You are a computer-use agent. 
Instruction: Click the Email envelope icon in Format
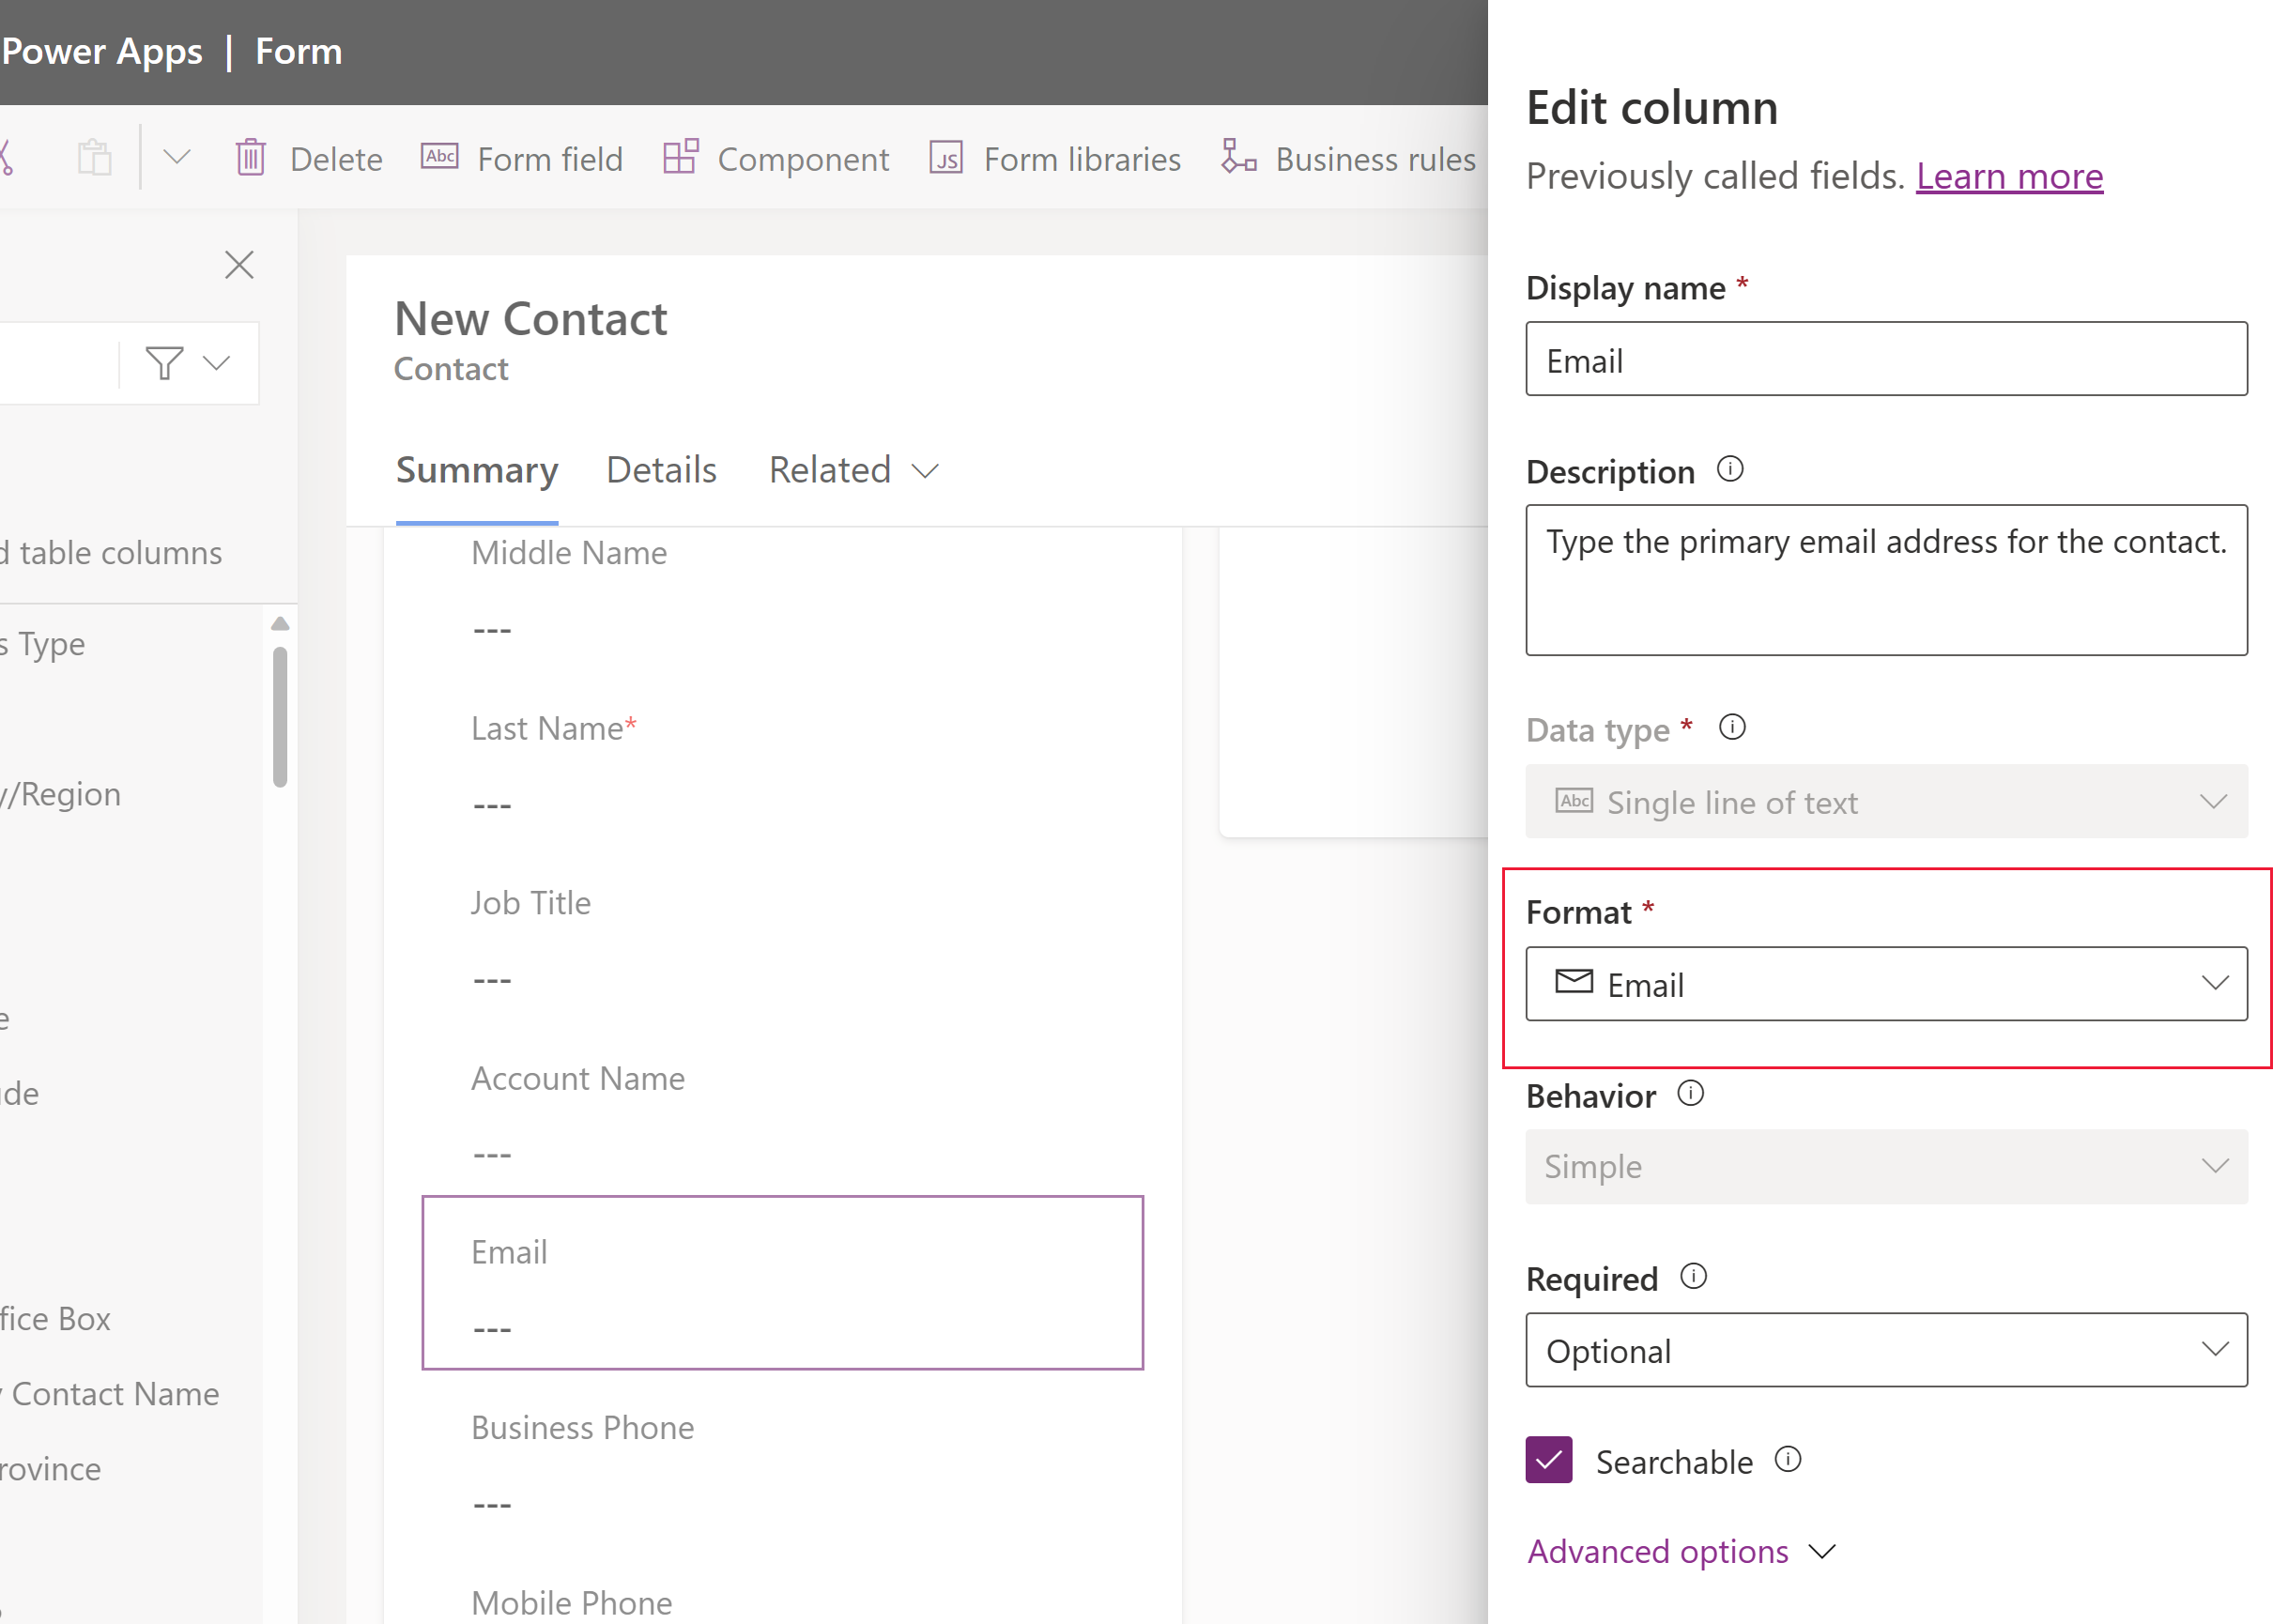[x=1574, y=983]
